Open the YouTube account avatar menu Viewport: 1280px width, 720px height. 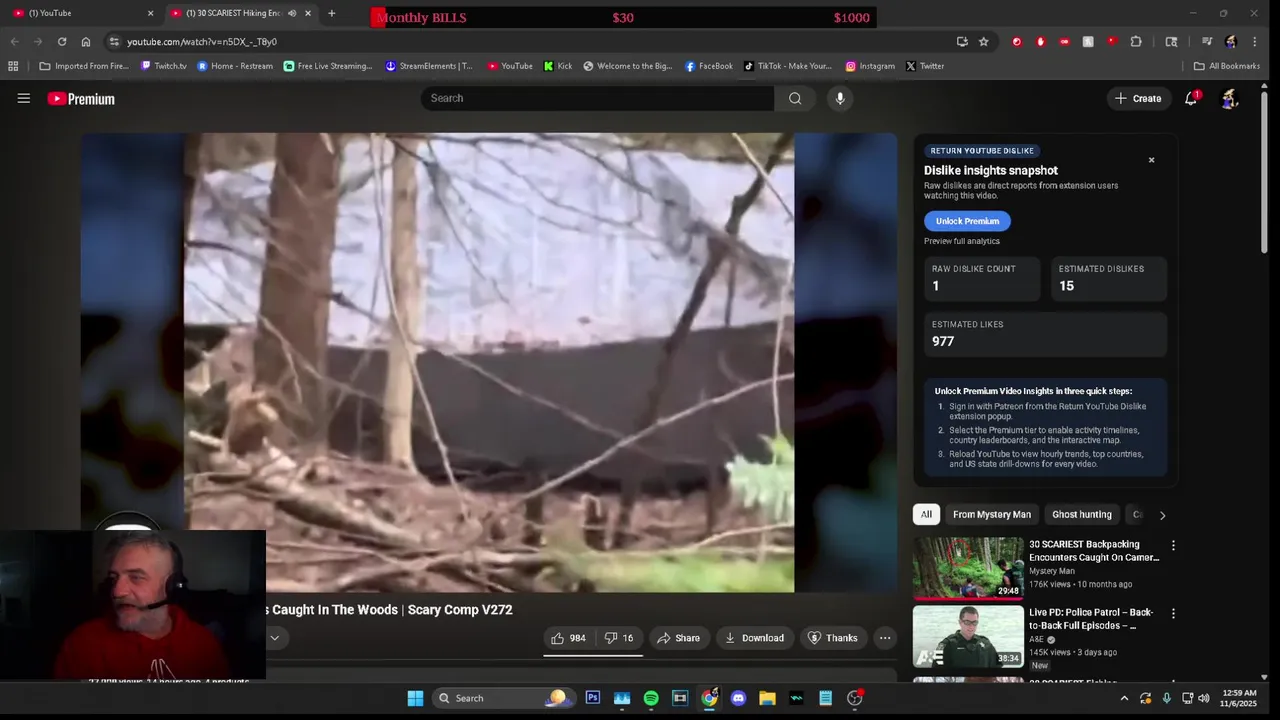coord(1230,98)
